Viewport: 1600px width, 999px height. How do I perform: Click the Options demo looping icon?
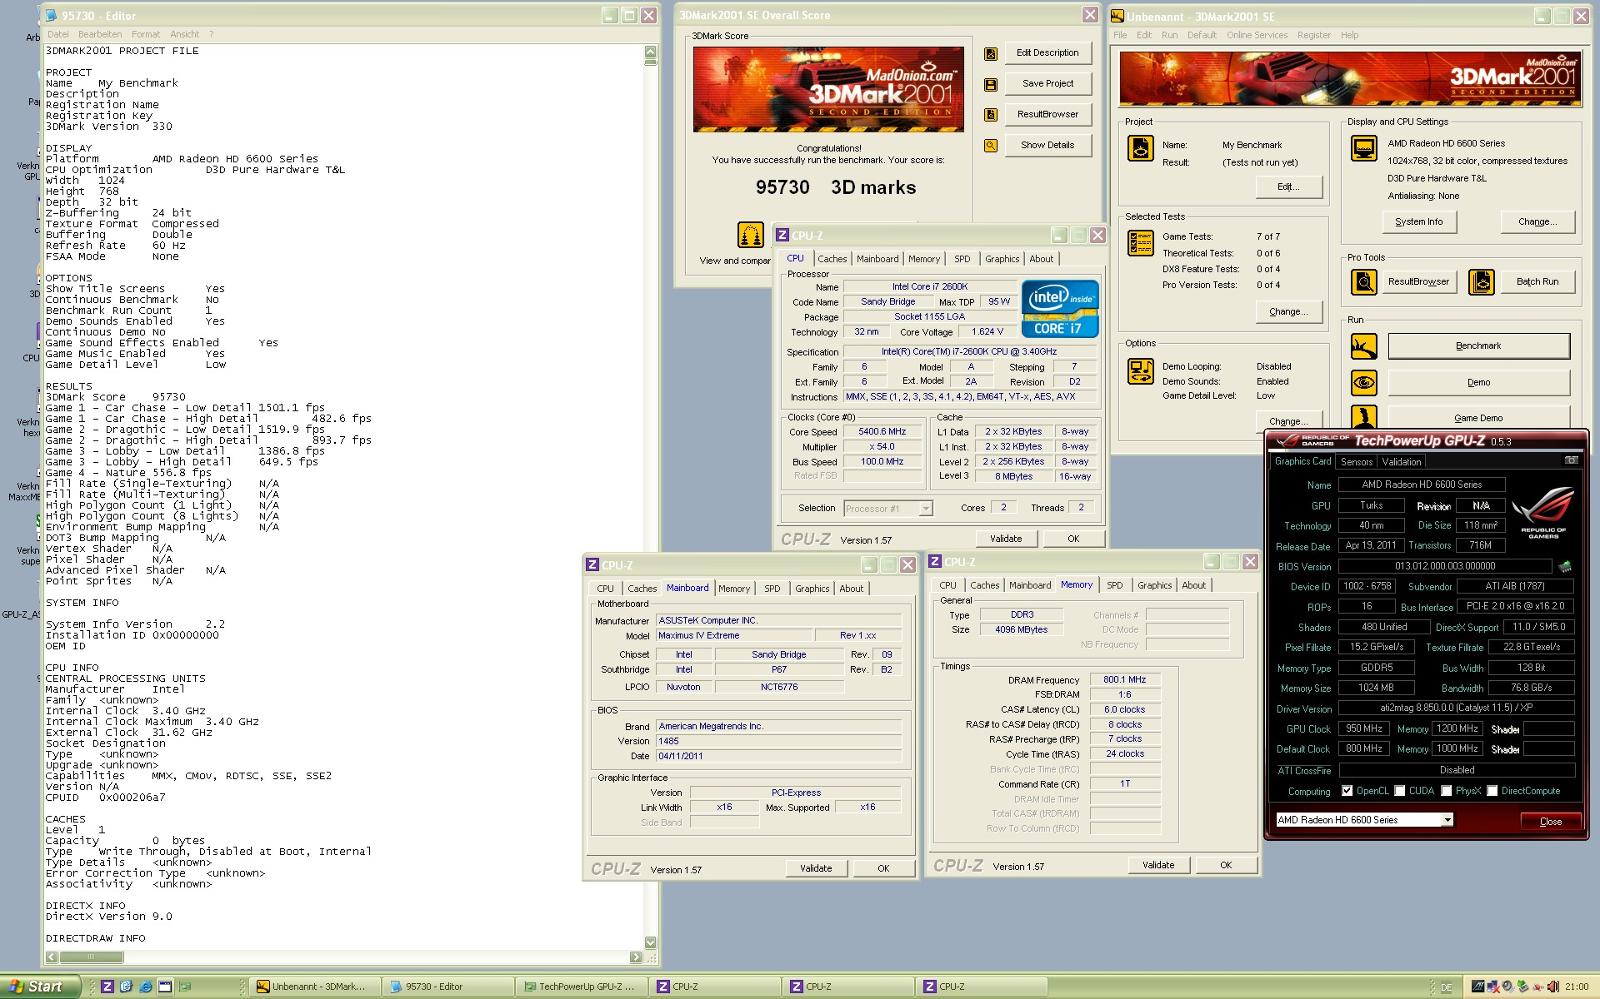(x=1140, y=371)
